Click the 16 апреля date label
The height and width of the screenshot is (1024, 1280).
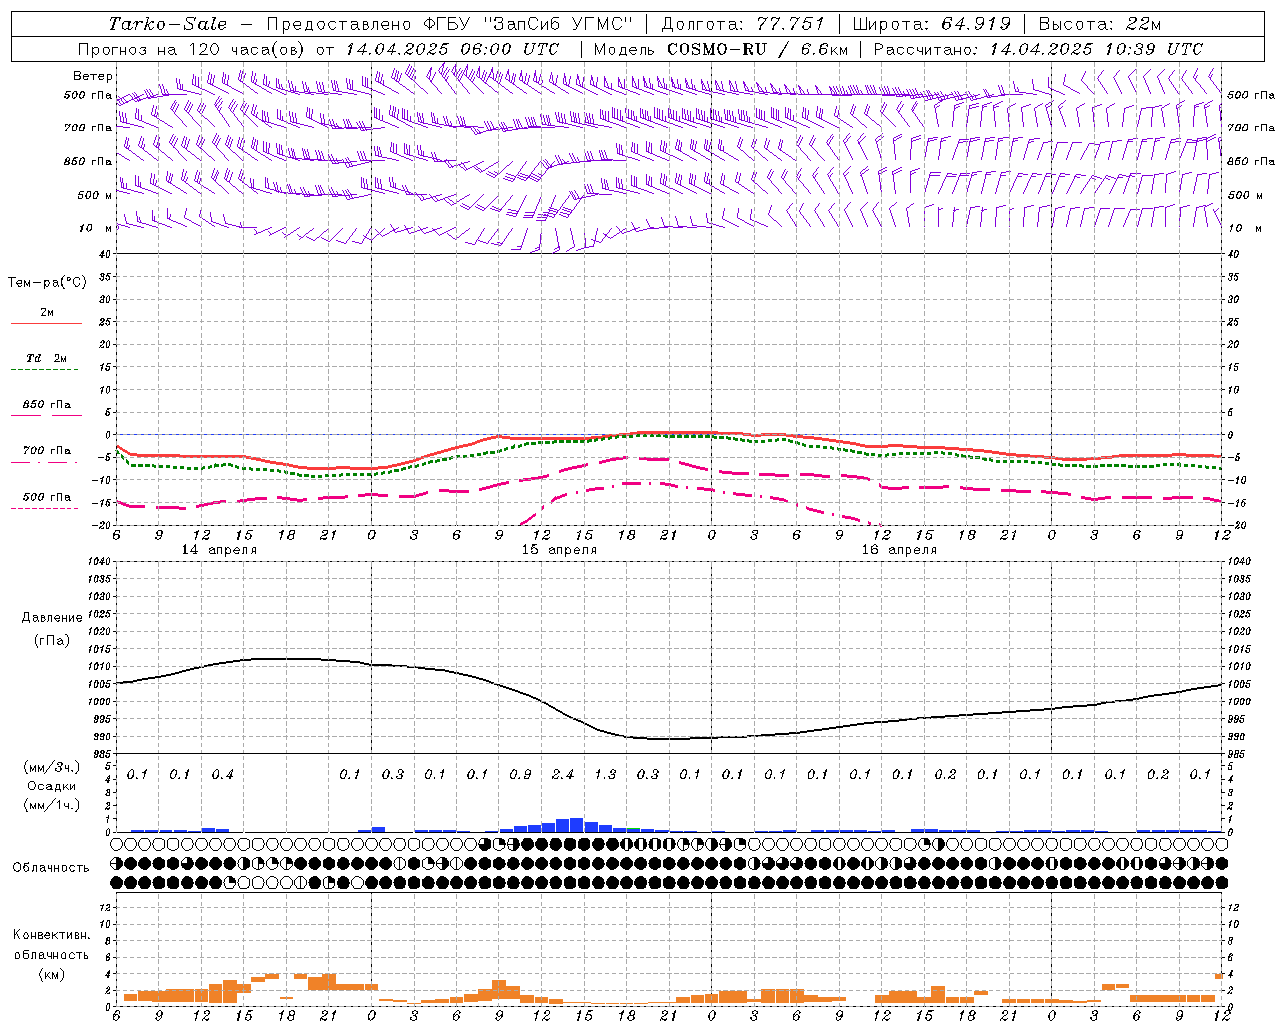pos(899,550)
